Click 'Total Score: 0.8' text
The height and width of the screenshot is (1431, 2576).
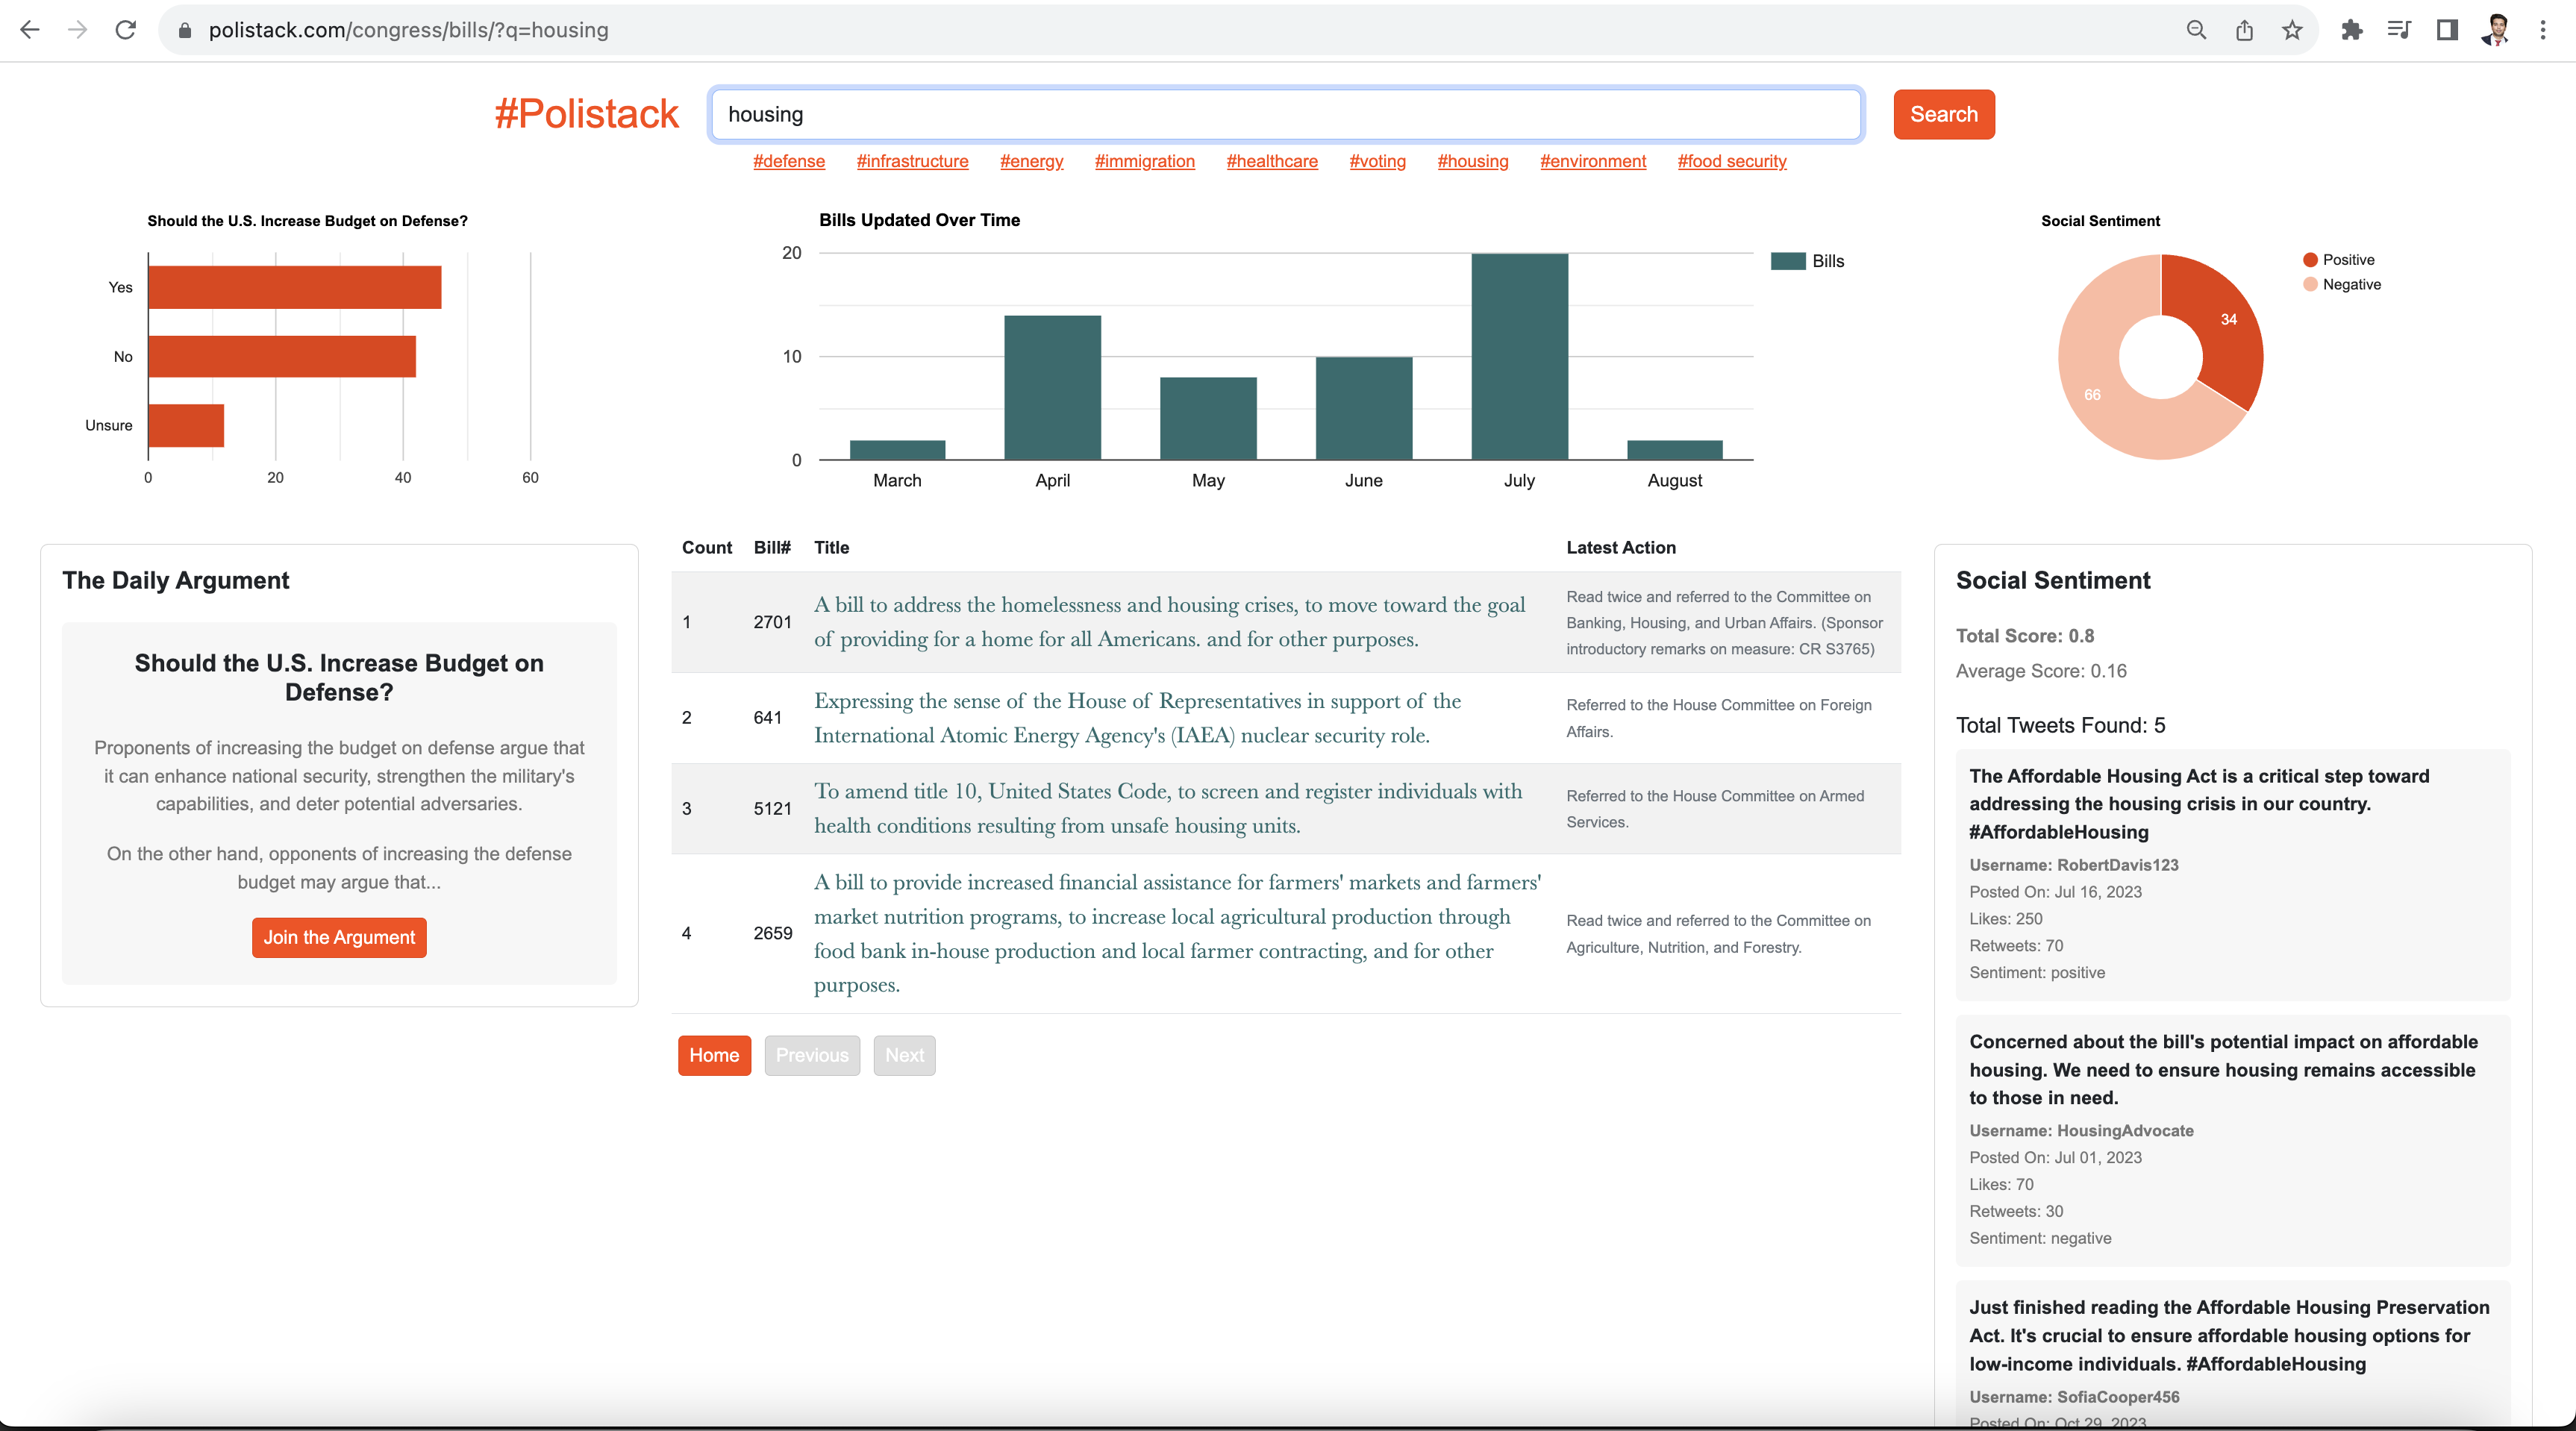(2024, 636)
